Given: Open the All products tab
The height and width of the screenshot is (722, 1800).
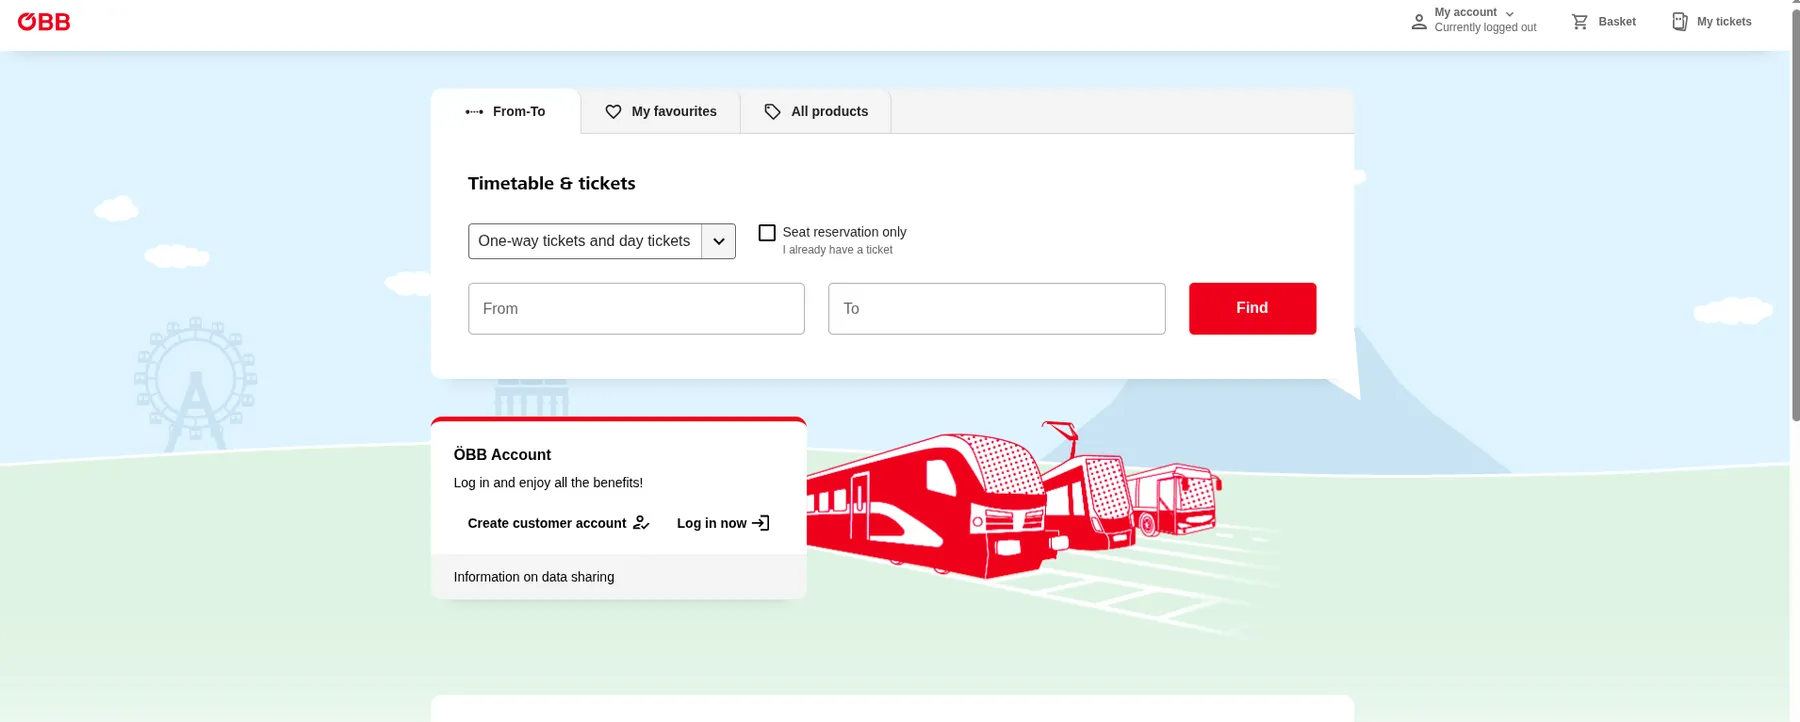Looking at the screenshot, I should 816,112.
